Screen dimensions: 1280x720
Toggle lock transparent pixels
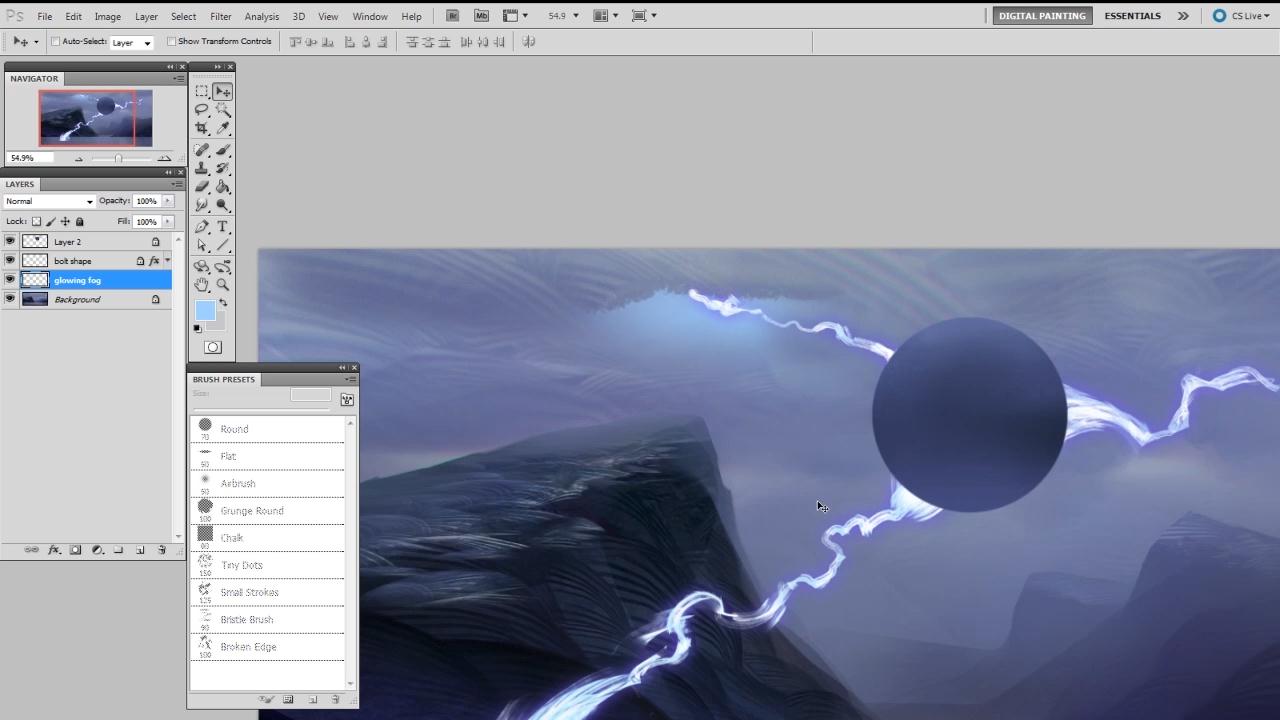37,222
